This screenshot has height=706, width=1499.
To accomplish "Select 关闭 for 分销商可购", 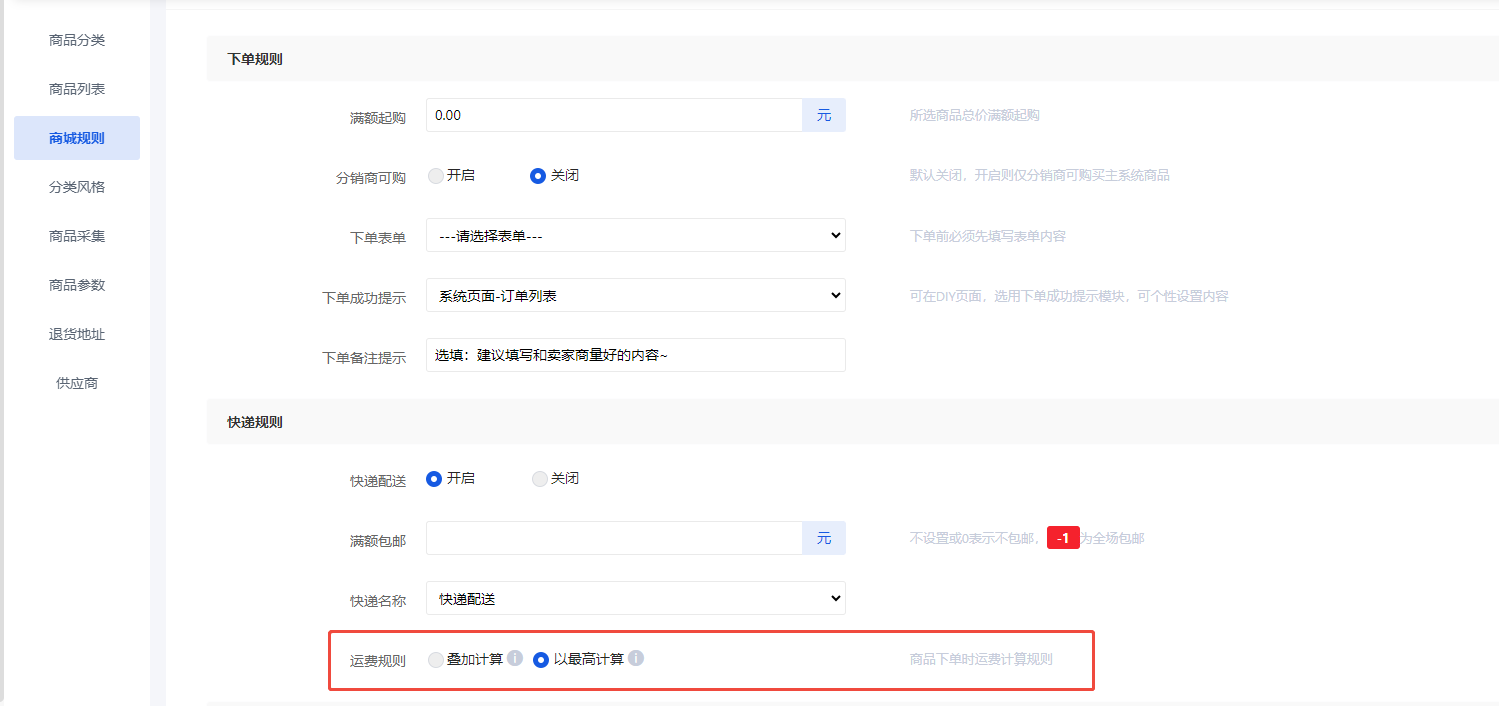I will pyautogui.click(x=538, y=175).
